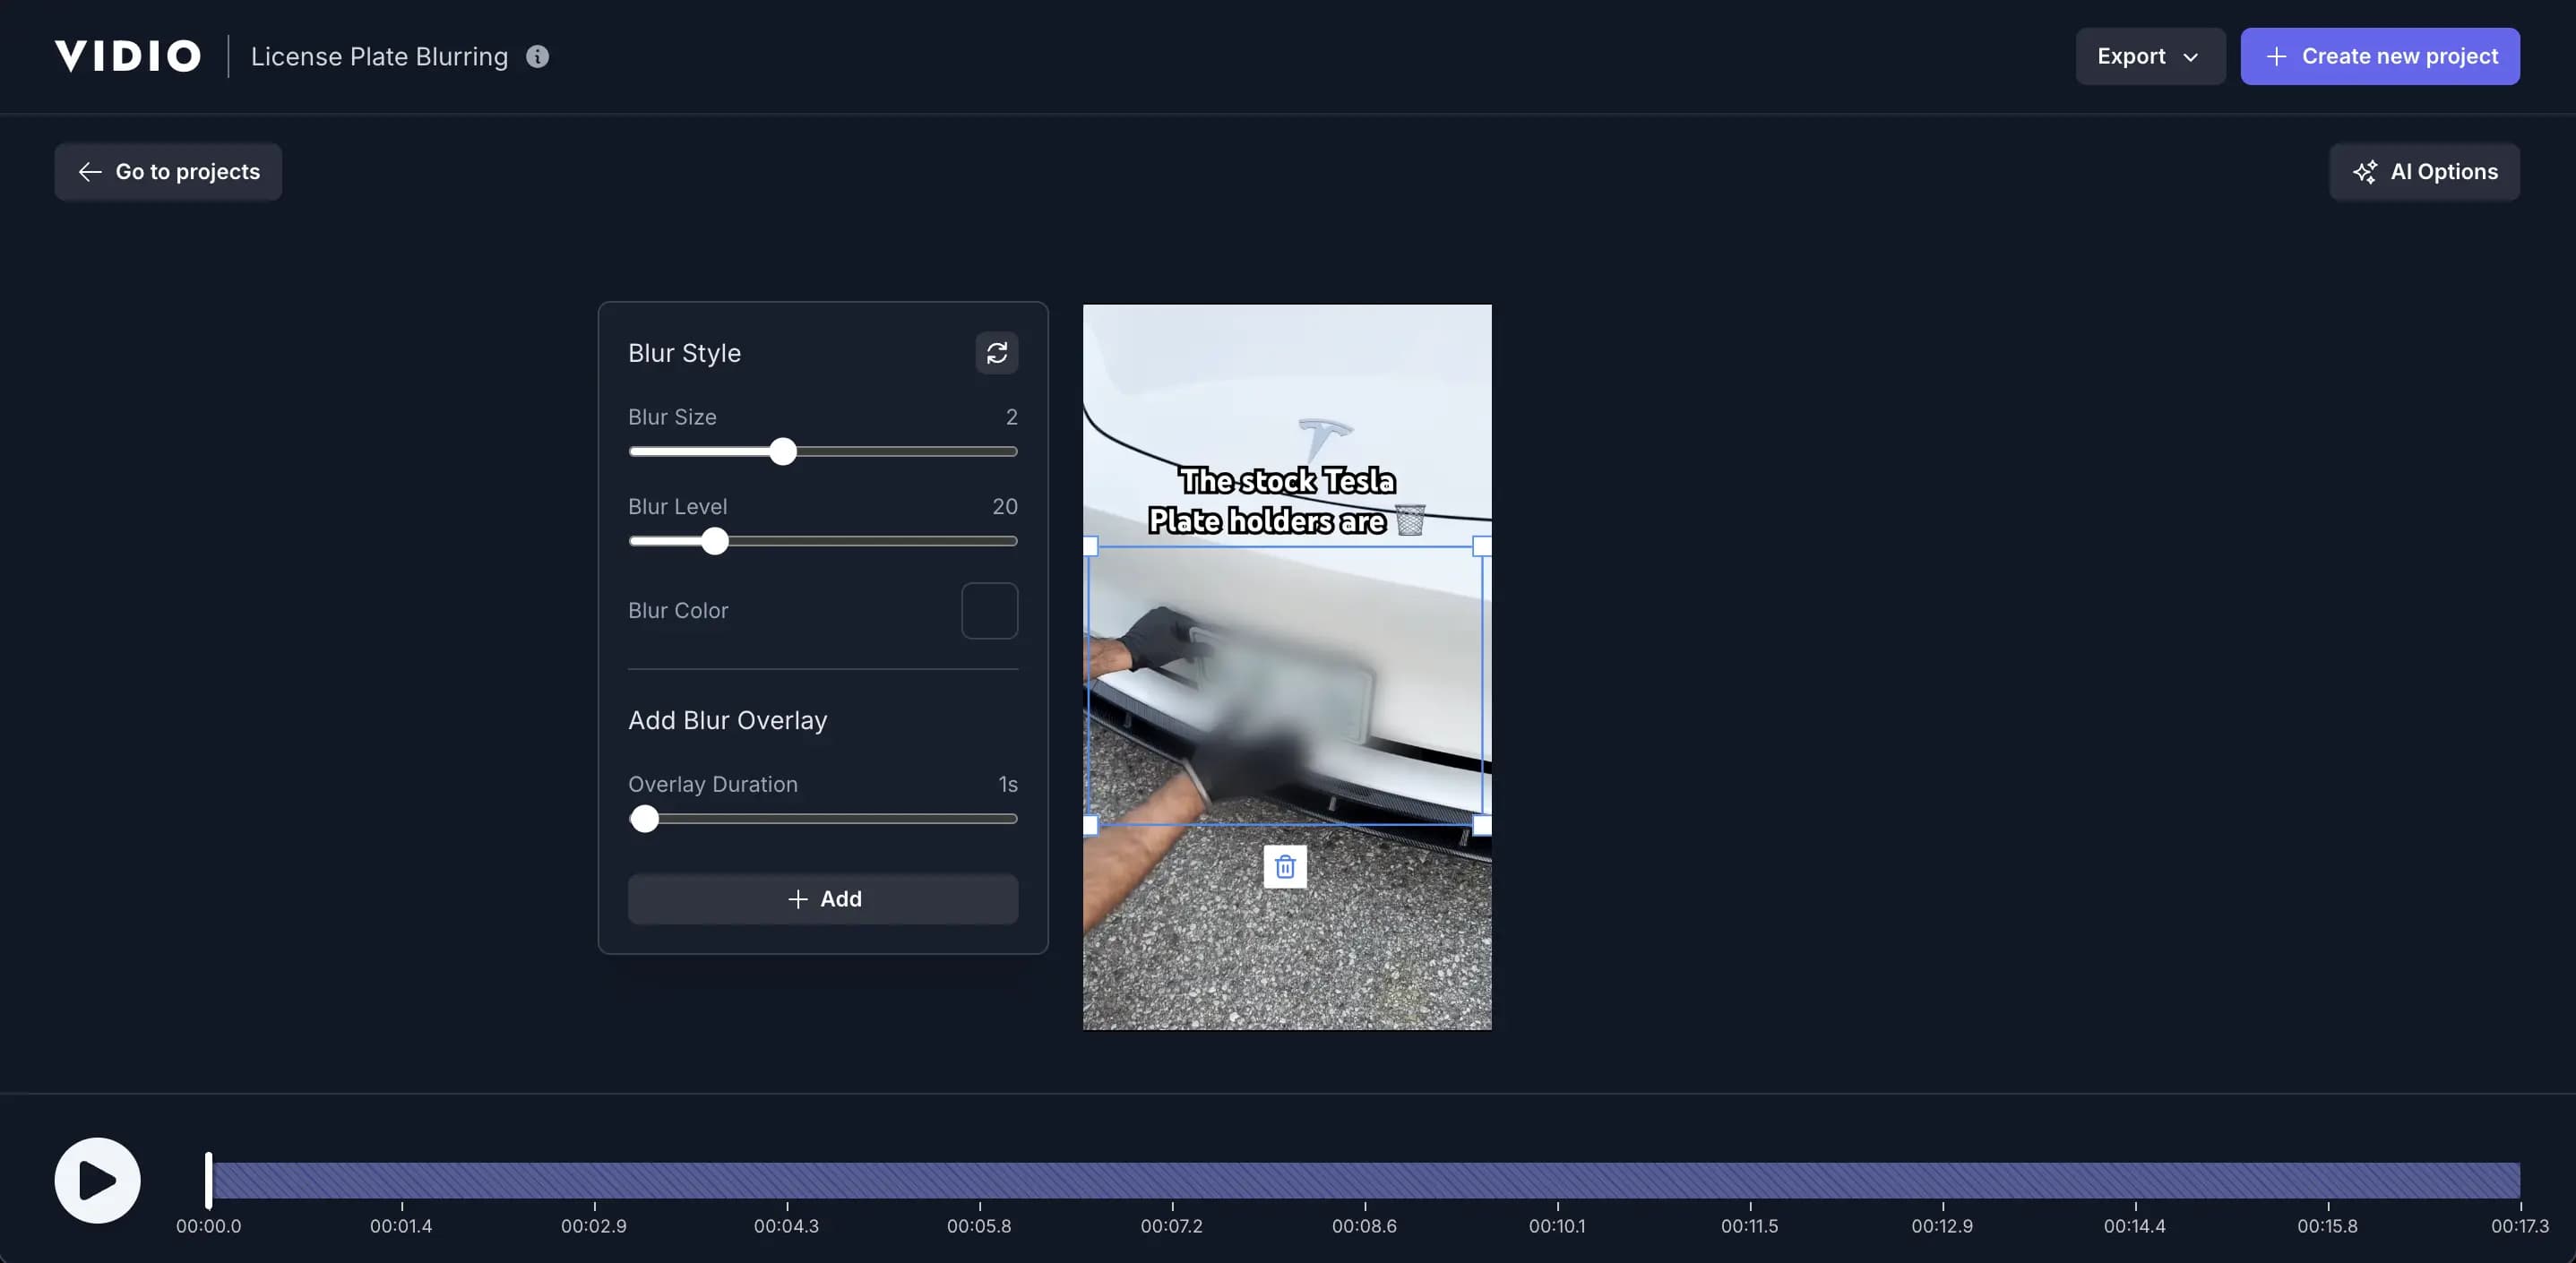Screen dimensions: 2576x1263
Task: Click the Blur Style refresh icon
Action: (x=997, y=353)
